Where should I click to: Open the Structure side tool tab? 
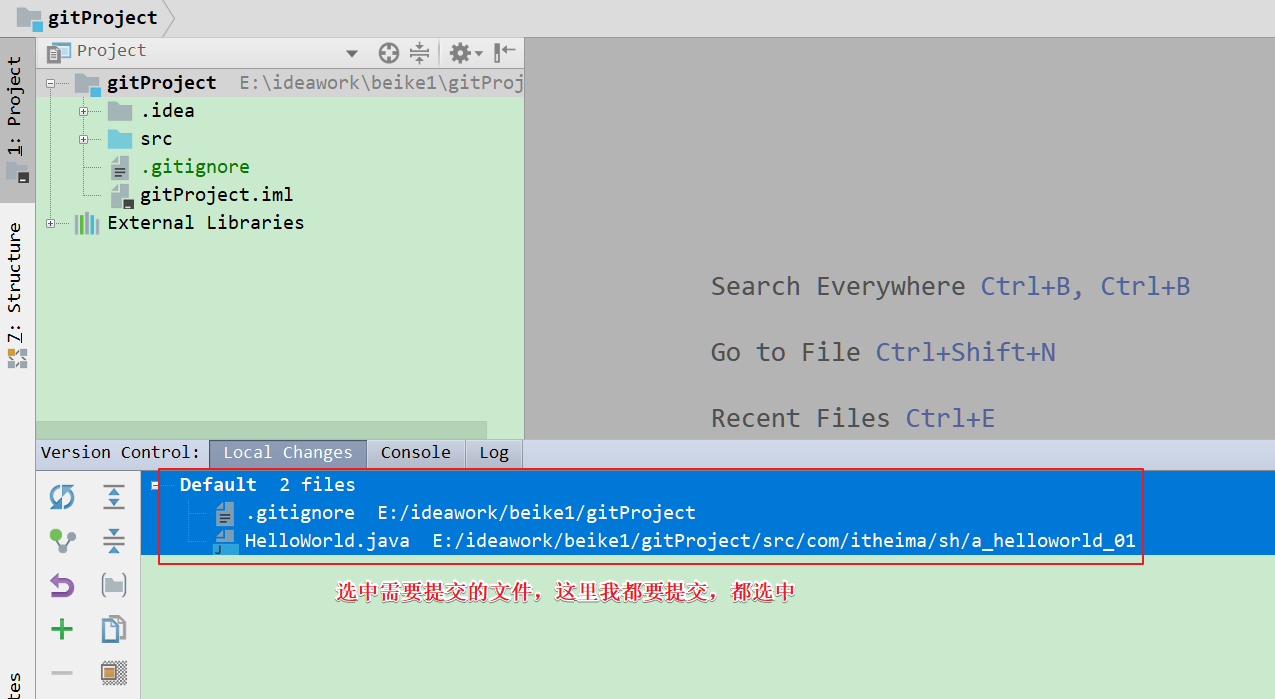(x=15, y=283)
